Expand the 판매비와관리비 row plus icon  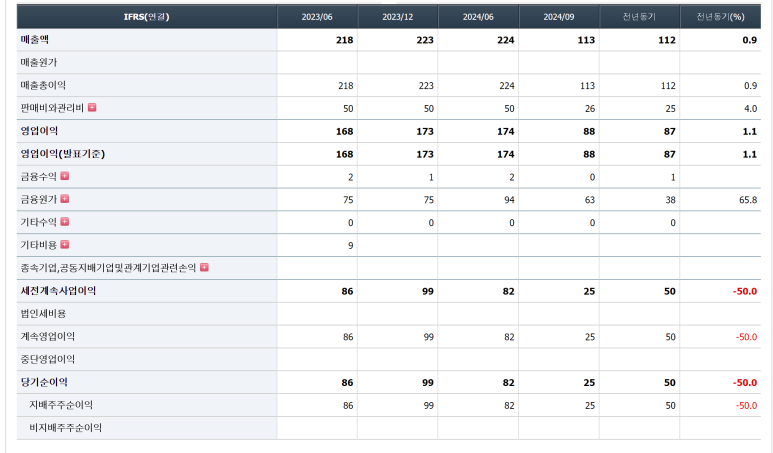coord(92,107)
